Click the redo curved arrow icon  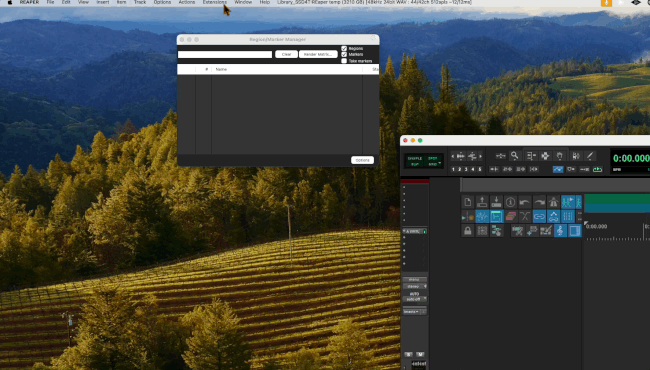pyautogui.click(x=539, y=202)
